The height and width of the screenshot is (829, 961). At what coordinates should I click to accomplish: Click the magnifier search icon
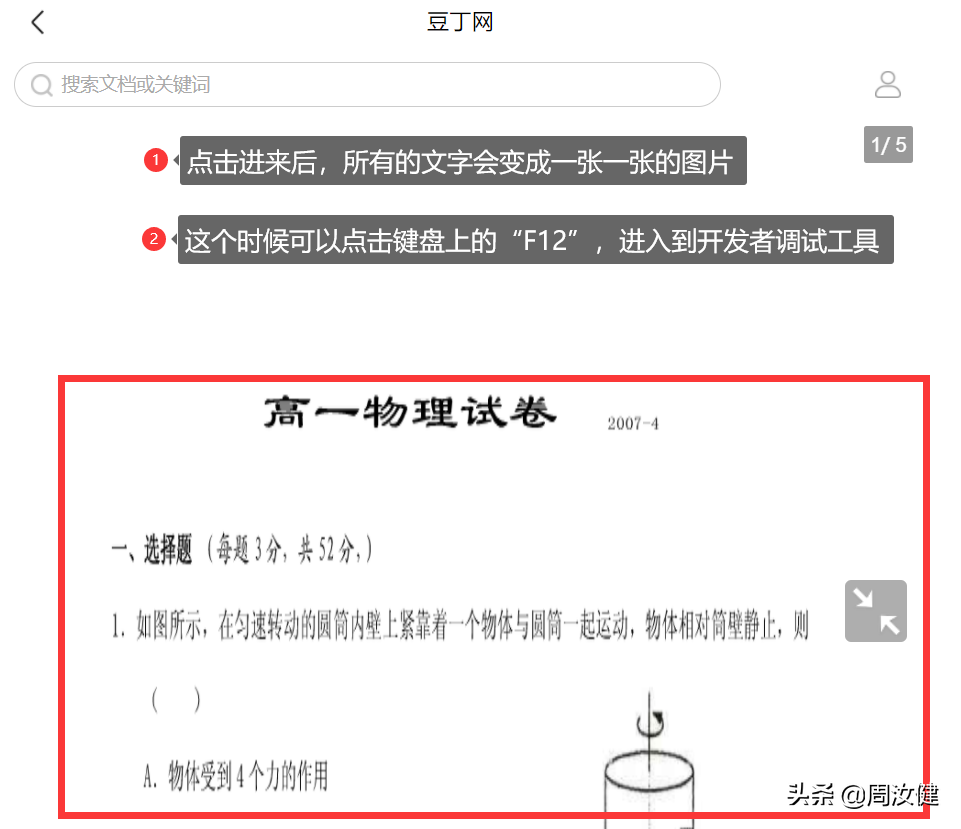pos(42,85)
